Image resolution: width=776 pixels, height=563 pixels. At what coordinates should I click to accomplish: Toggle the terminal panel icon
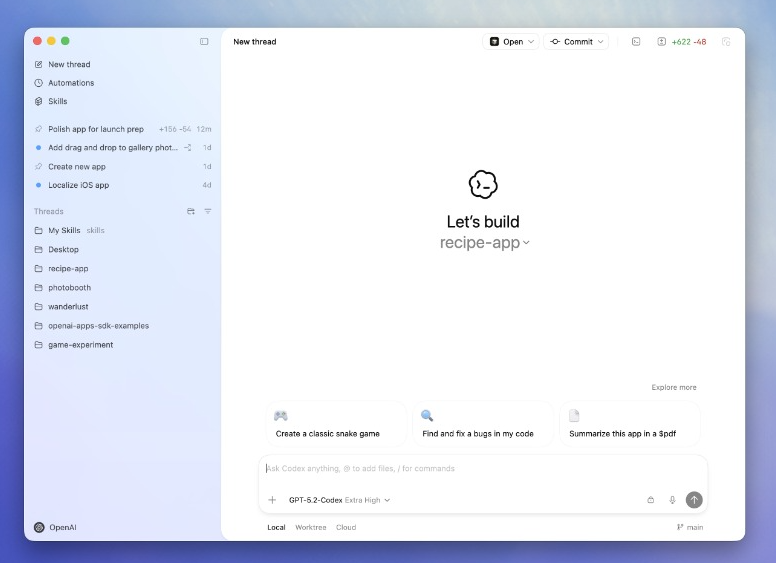[636, 42]
